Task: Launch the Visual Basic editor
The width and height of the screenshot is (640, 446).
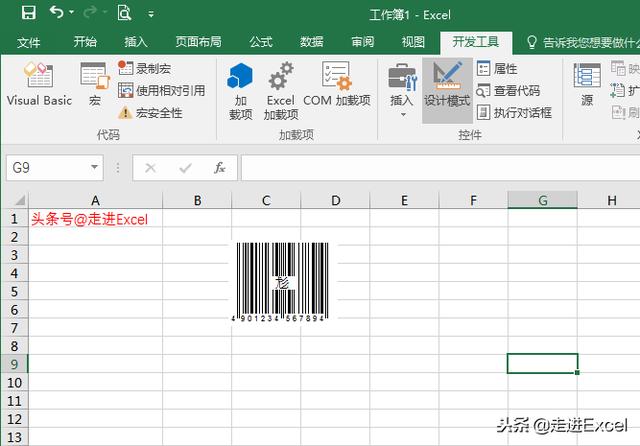Action: pos(39,84)
